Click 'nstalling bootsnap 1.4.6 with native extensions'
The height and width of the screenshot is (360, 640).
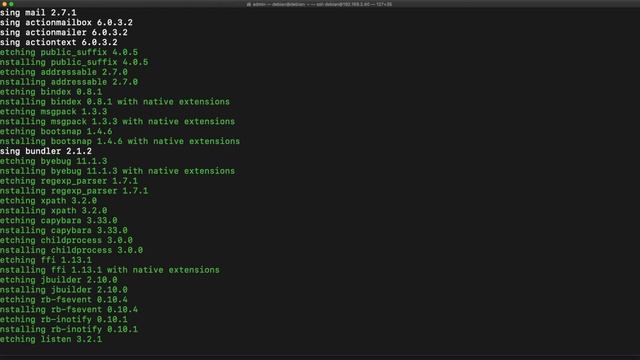(x=120, y=141)
